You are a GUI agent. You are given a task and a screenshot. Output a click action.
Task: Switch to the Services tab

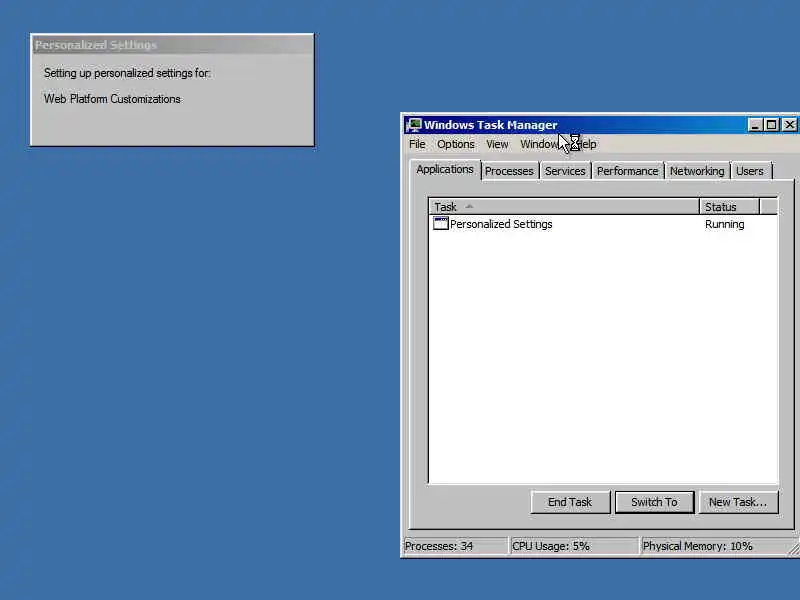tap(565, 171)
